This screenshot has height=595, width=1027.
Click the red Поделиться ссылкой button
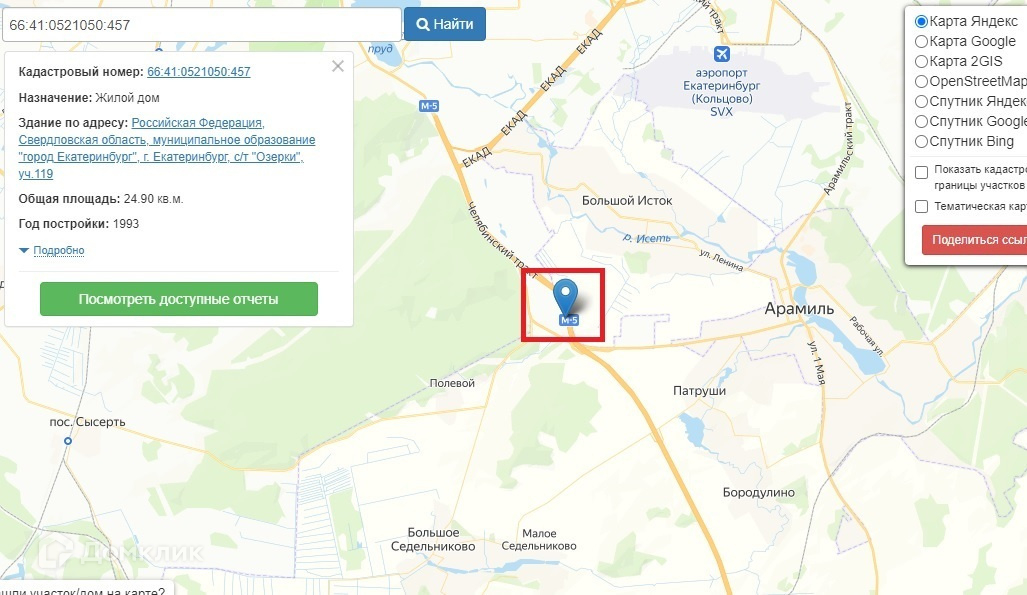point(975,240)
